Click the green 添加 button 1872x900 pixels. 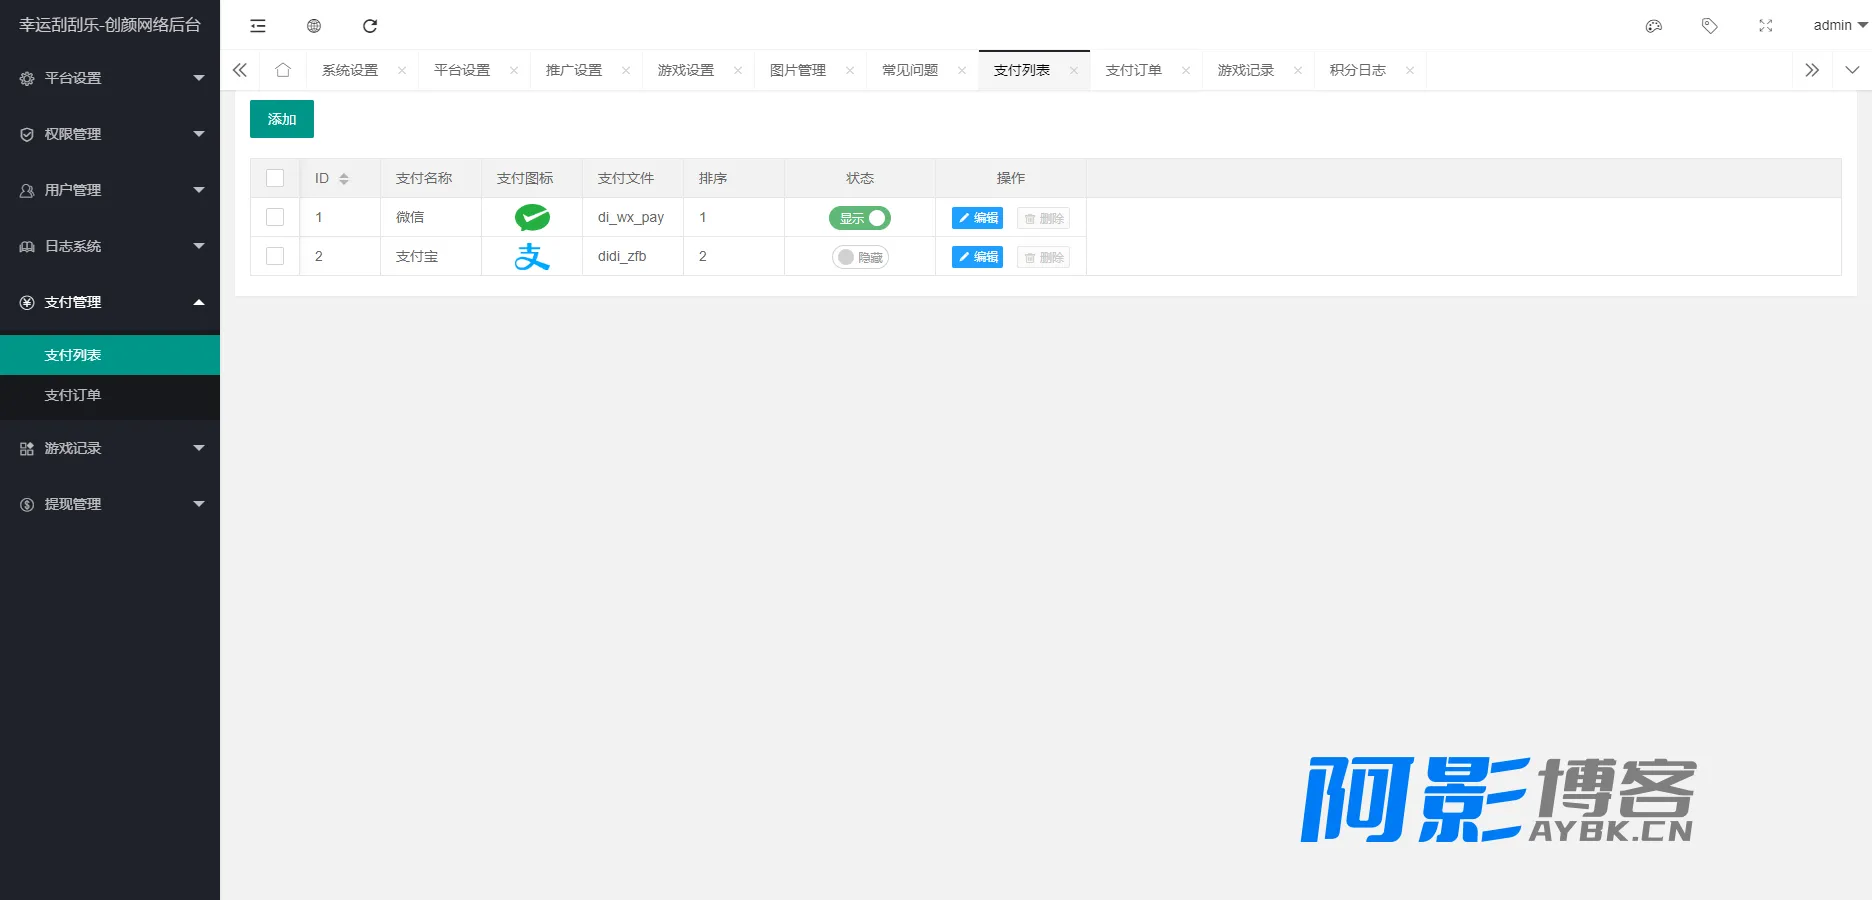pyautogui.click(x=282, y=119)
